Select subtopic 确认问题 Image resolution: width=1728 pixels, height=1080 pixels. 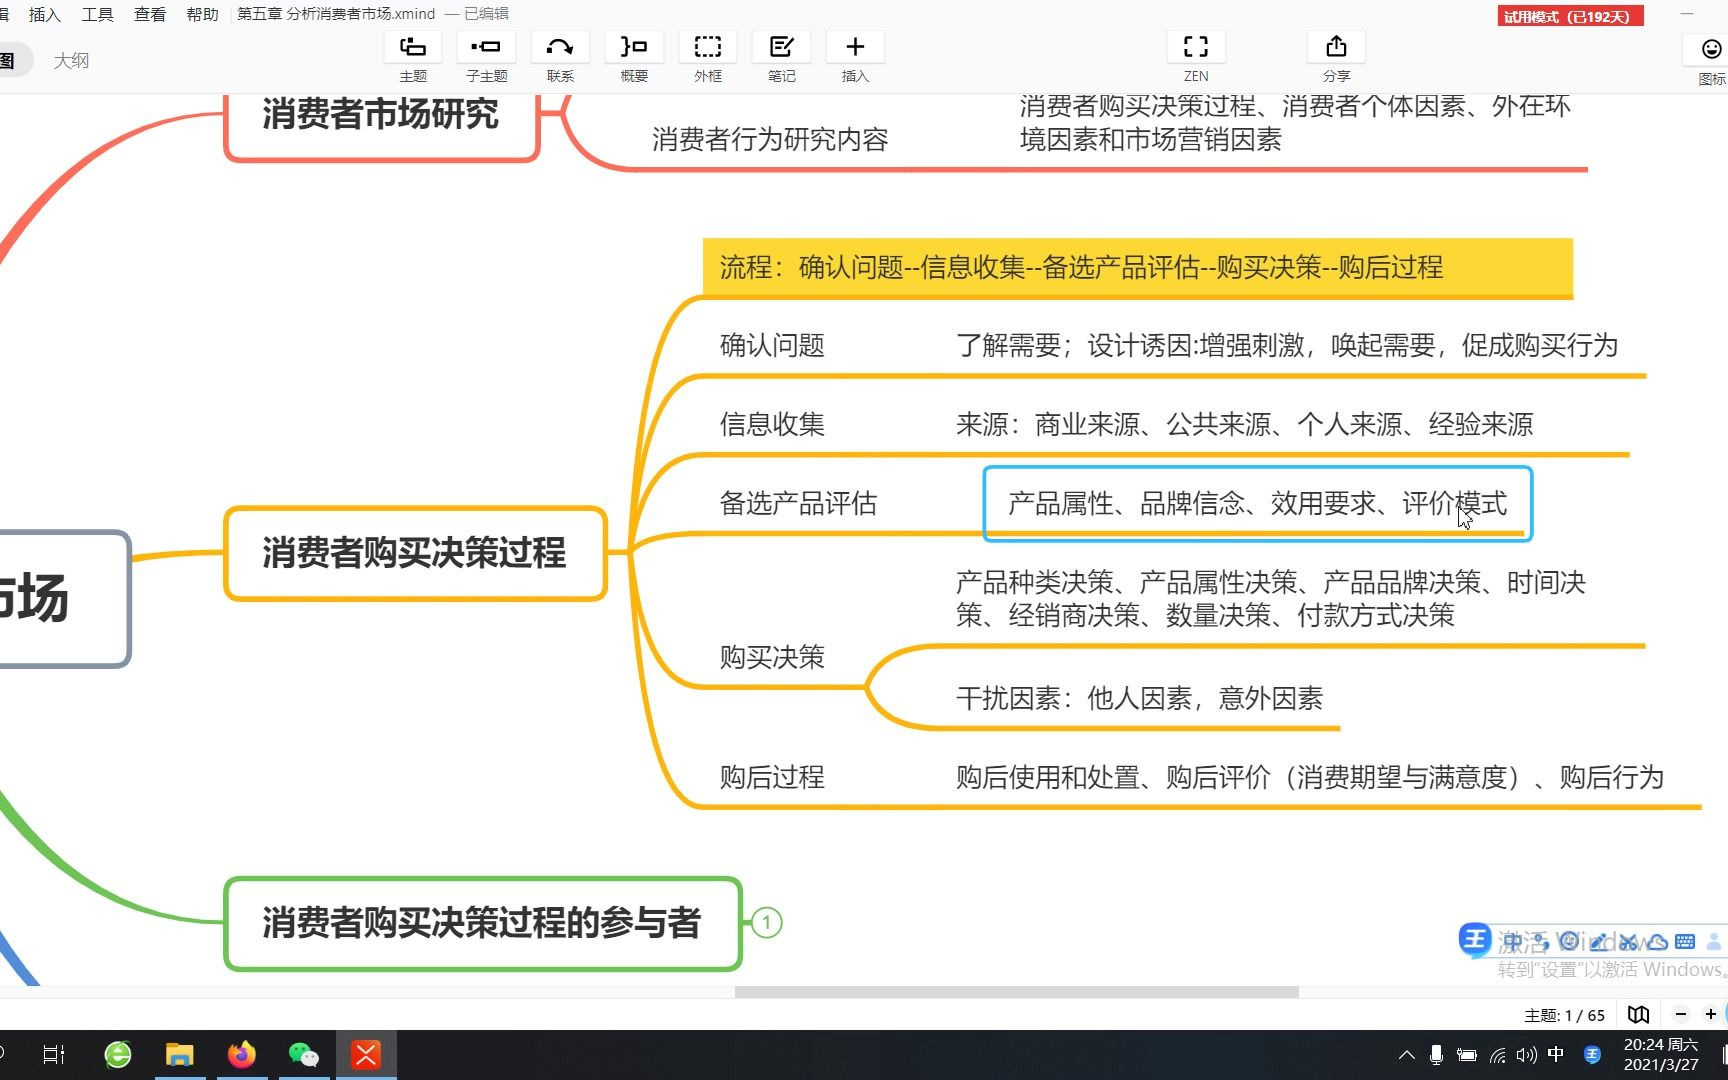[x=772, y=346]
